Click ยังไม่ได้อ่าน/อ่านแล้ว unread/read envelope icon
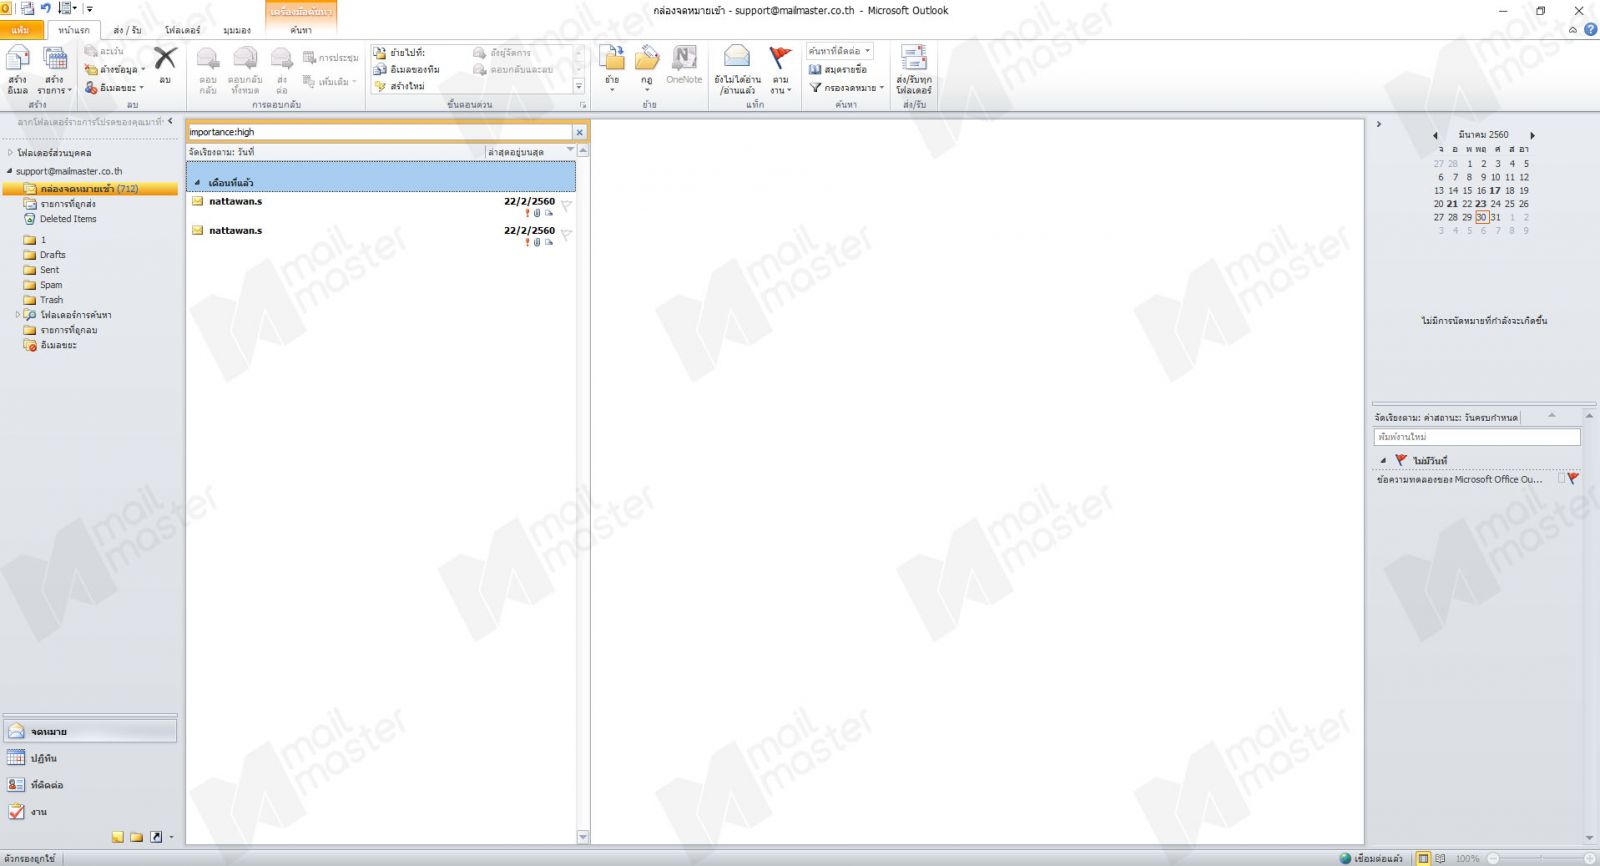The width and height of the screenshot is (1600, 866). [737, 58]
